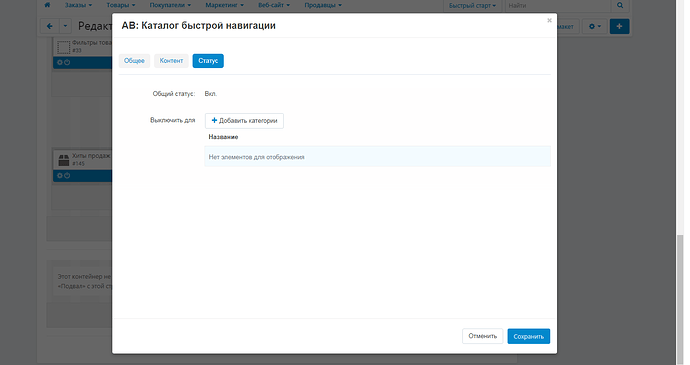This screenshot has width=690, height=365.
Task: Switch to the Контент tab
Action: [x=171, y=61]
